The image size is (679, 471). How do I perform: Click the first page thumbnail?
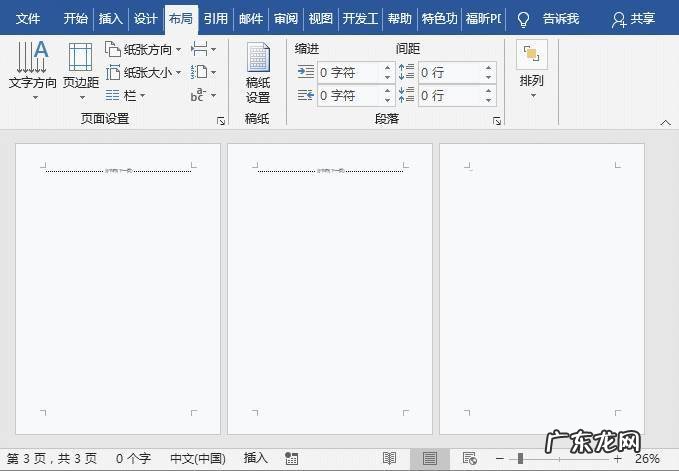118,289
